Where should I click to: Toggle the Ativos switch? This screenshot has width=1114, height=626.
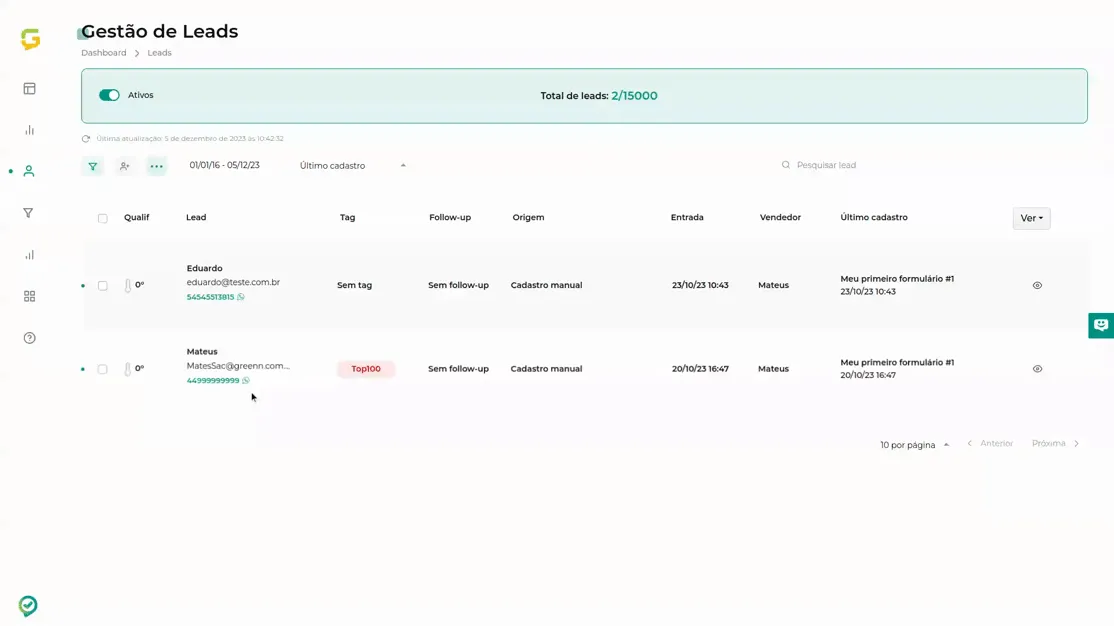coord(109,95)
